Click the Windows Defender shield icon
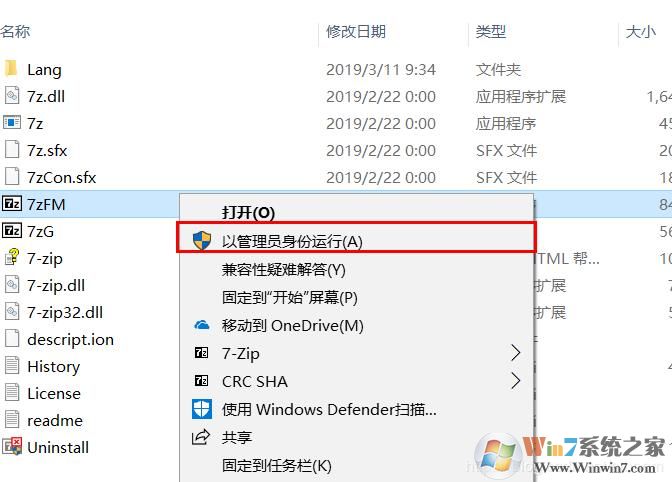Screen dimensions: 672x482 (201, 409)
